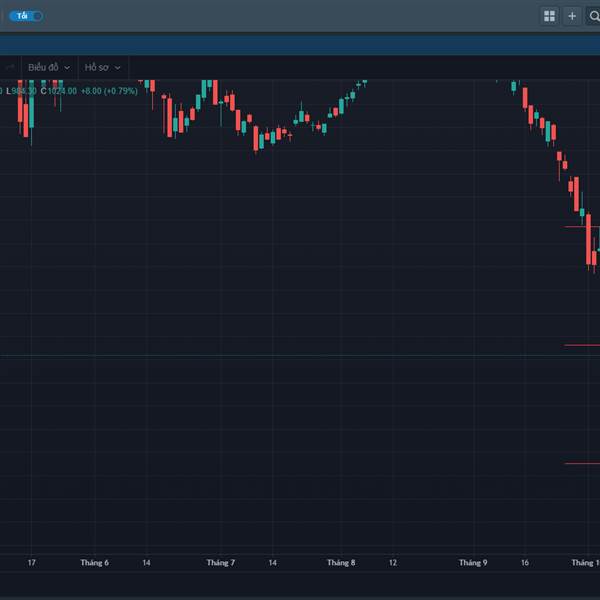Select the lowest red horizontal price line
Viewport: 600px width, 600px height.
pyautogui.click(x=582, y=463)
